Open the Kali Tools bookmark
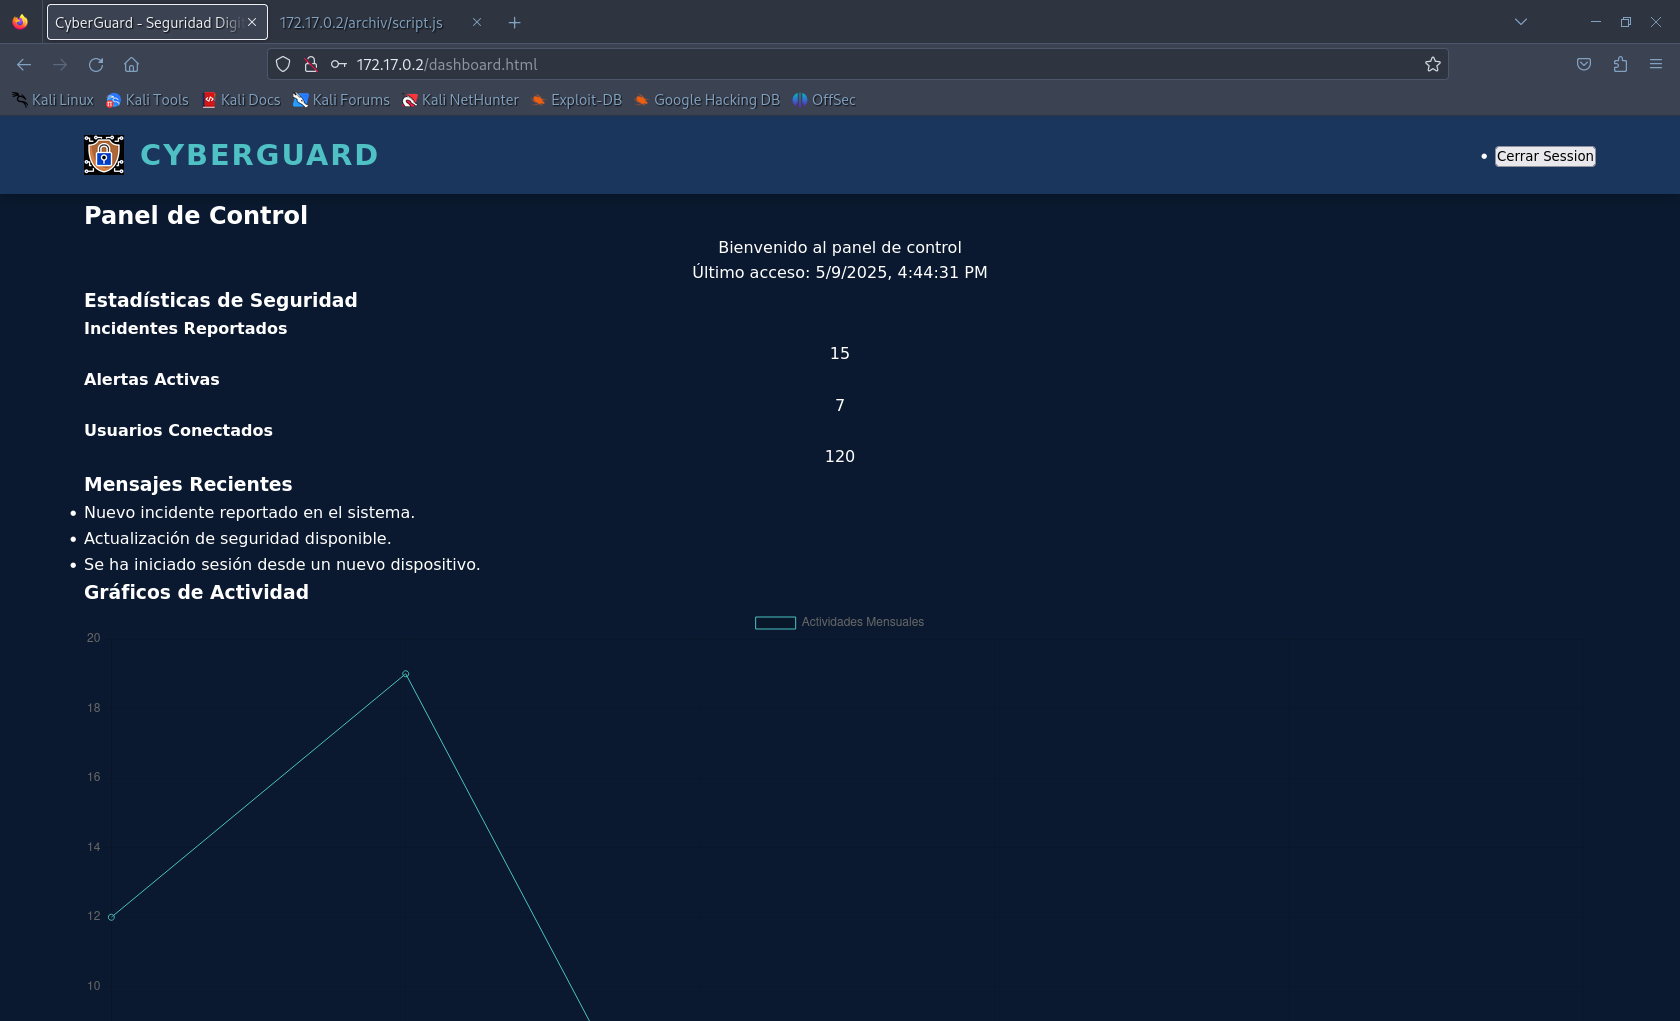The height and width of the screenshot is (1021, 1680). pos(147,100)
